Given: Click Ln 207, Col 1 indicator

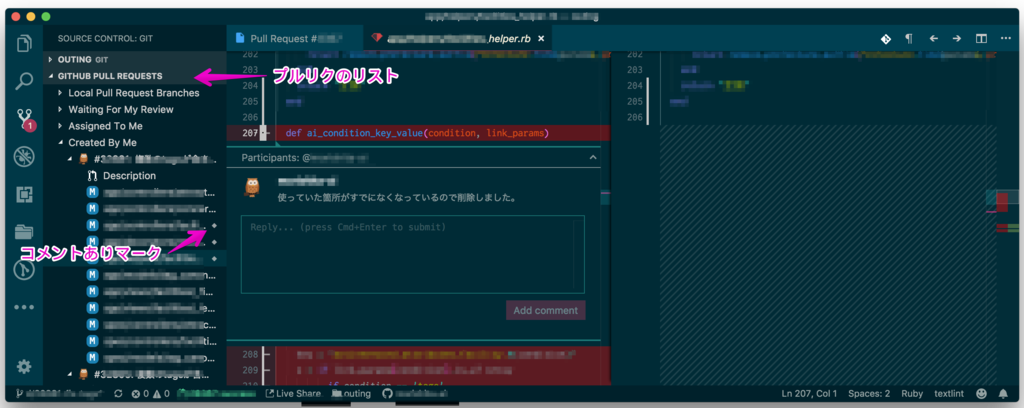Looking at the screenshot, I should [808, 394].
